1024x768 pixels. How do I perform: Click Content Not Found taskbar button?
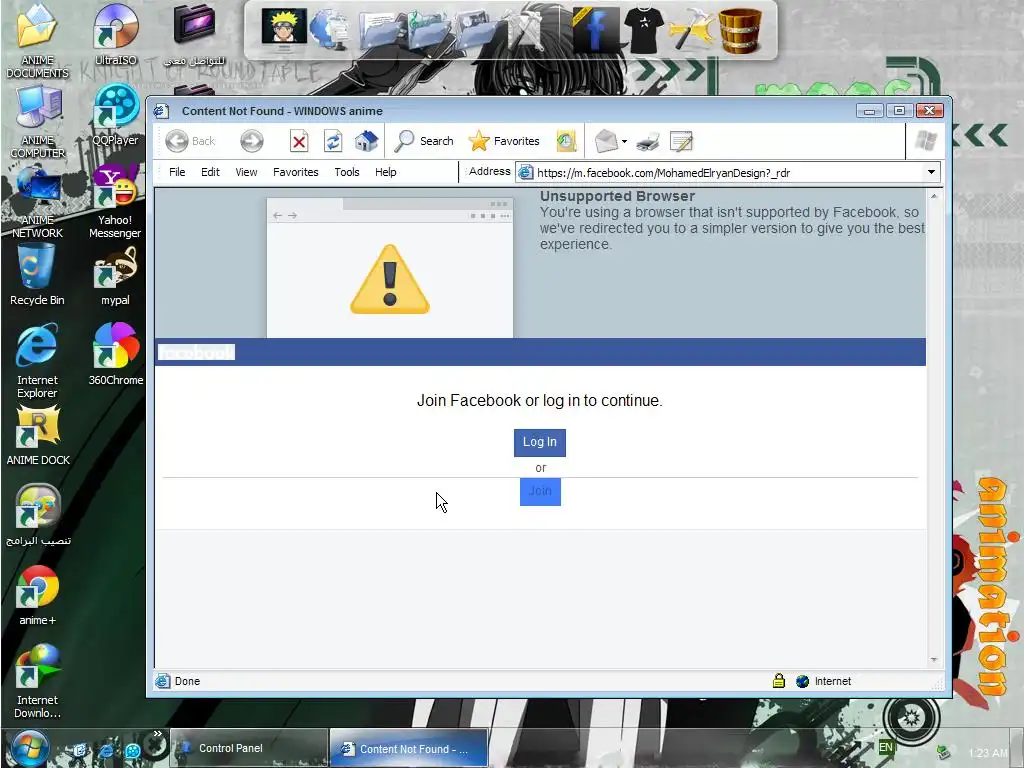tap(409, 748)
